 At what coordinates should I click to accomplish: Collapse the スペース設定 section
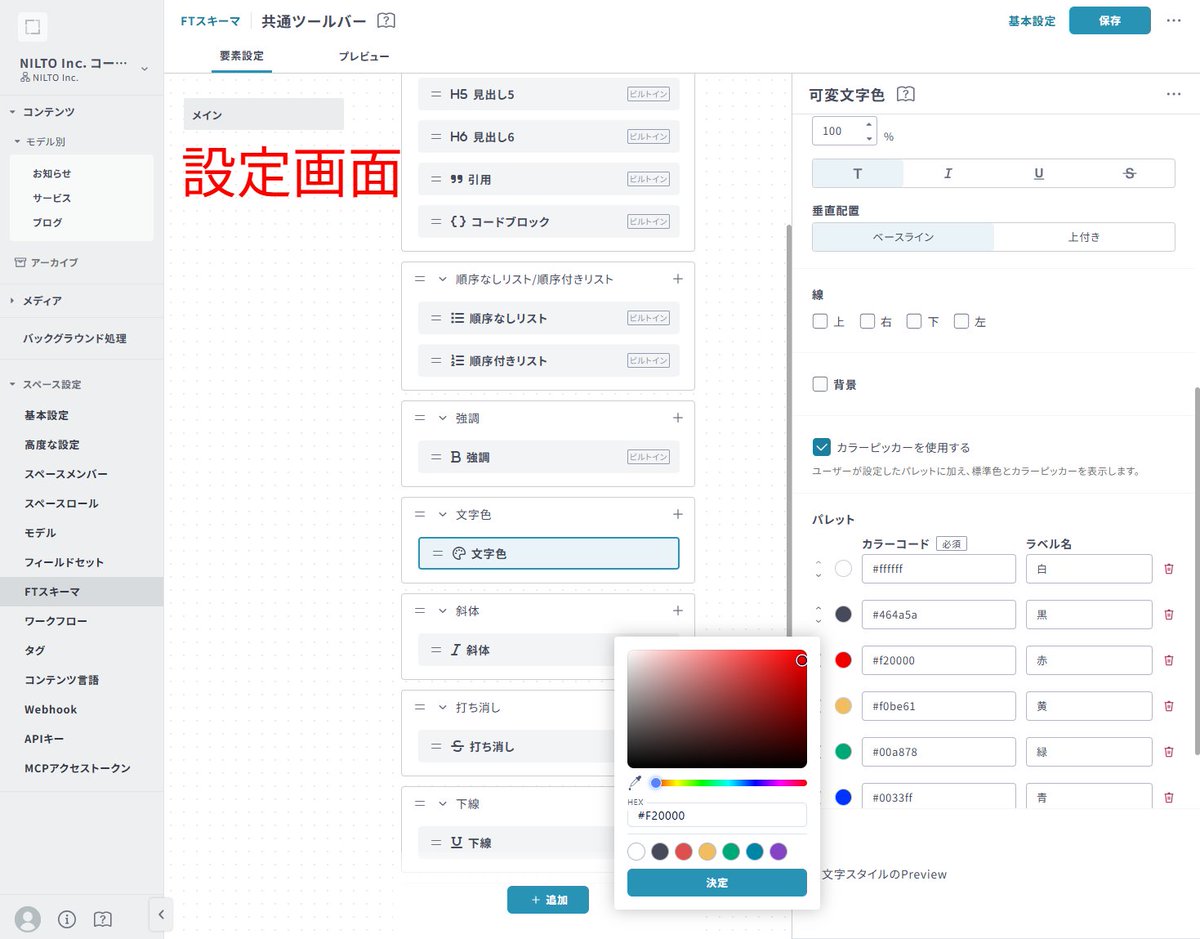[x=12, y=384]
